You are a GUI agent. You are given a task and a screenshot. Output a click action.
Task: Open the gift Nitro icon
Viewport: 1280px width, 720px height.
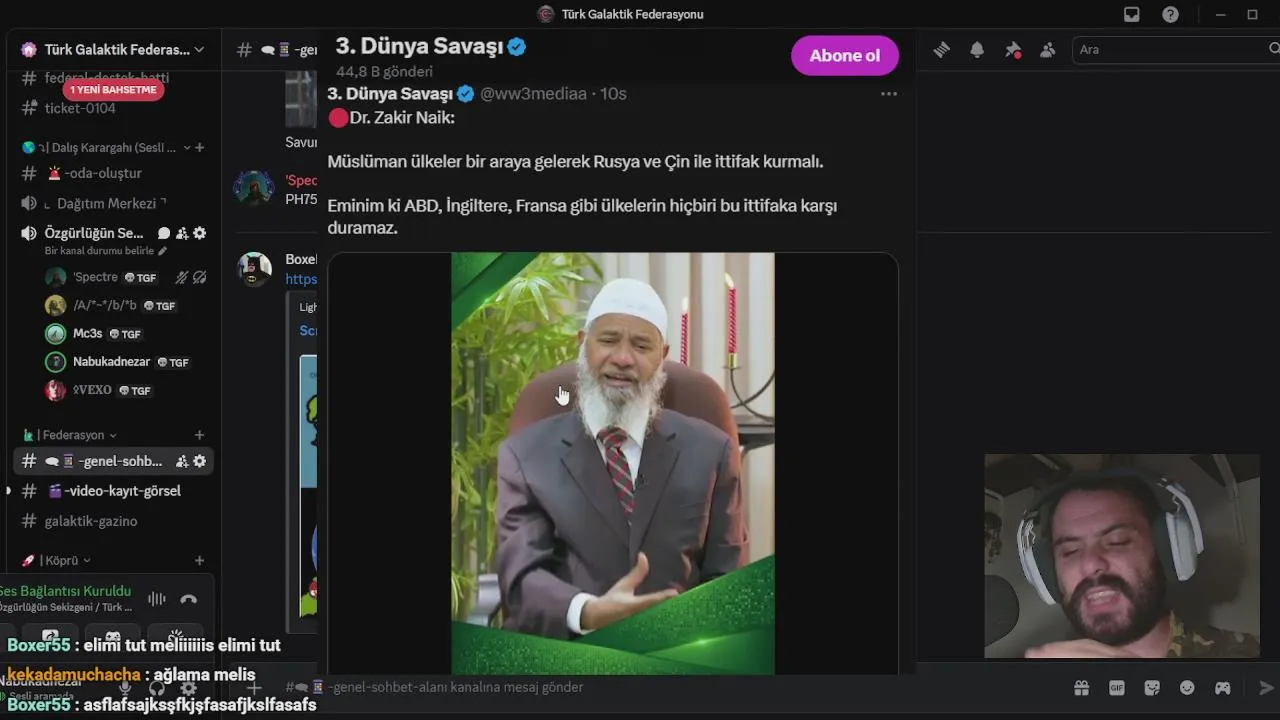(1081, 688)
